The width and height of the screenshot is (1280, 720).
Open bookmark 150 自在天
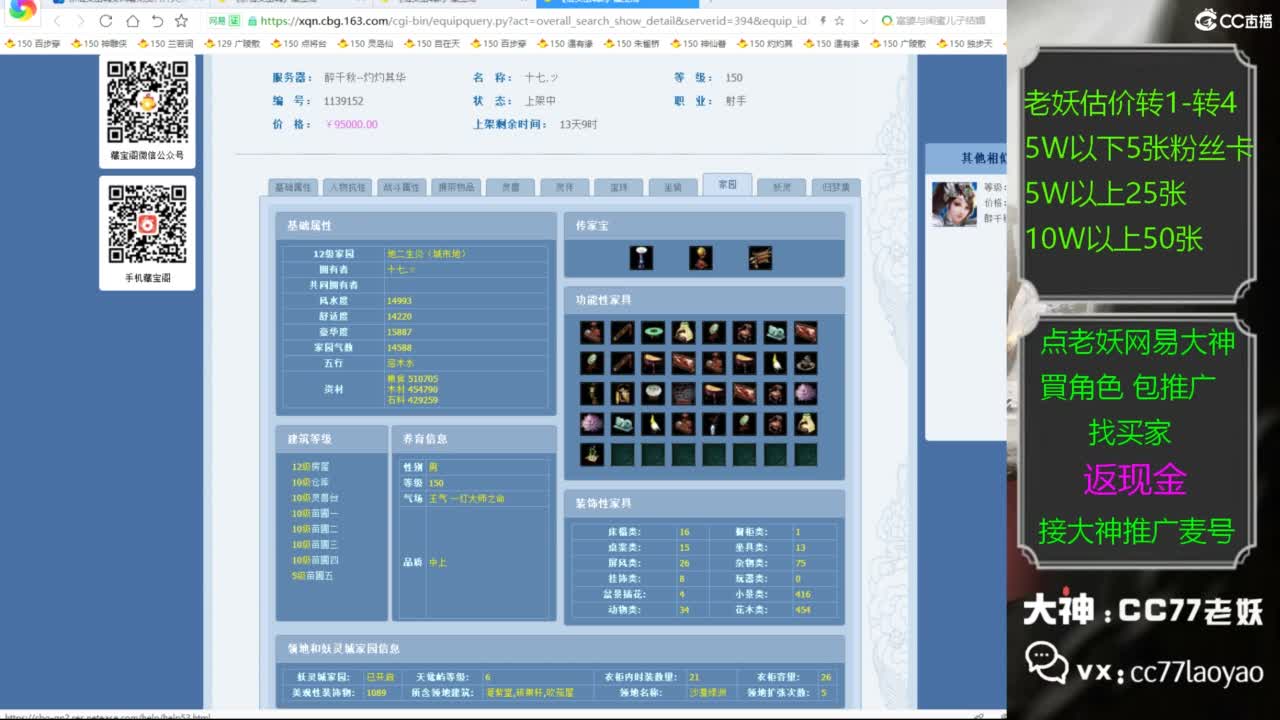[431, 44]
